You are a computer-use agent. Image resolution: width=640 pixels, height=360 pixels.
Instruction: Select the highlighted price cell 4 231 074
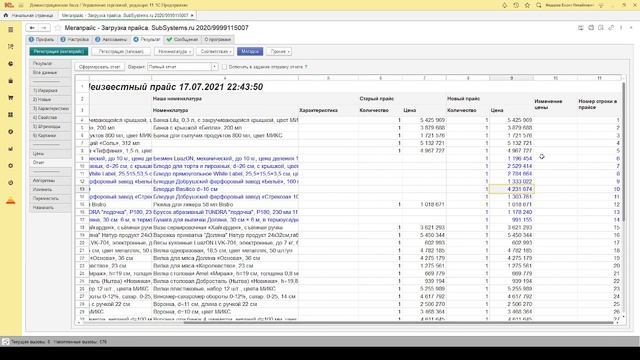pyautogui.click(x=511, y=189)
